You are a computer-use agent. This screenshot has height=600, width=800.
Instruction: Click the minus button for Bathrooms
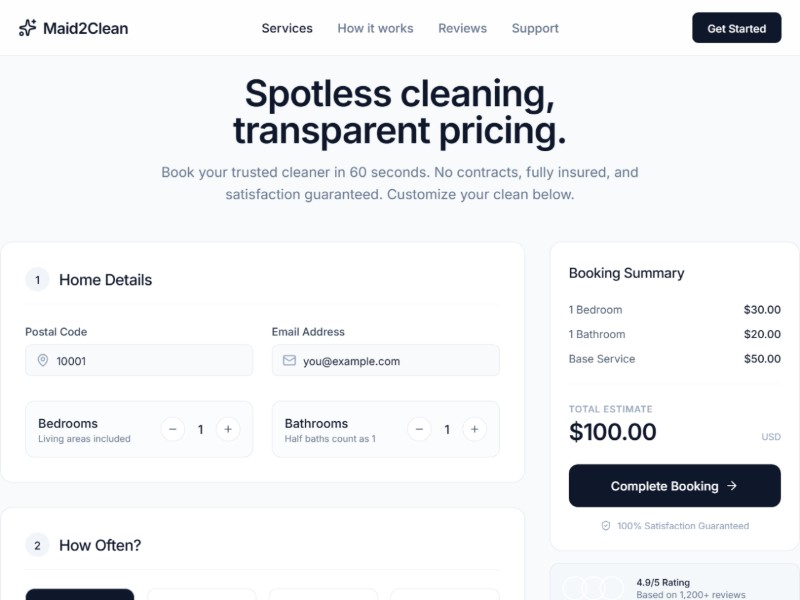click(419, 429)
